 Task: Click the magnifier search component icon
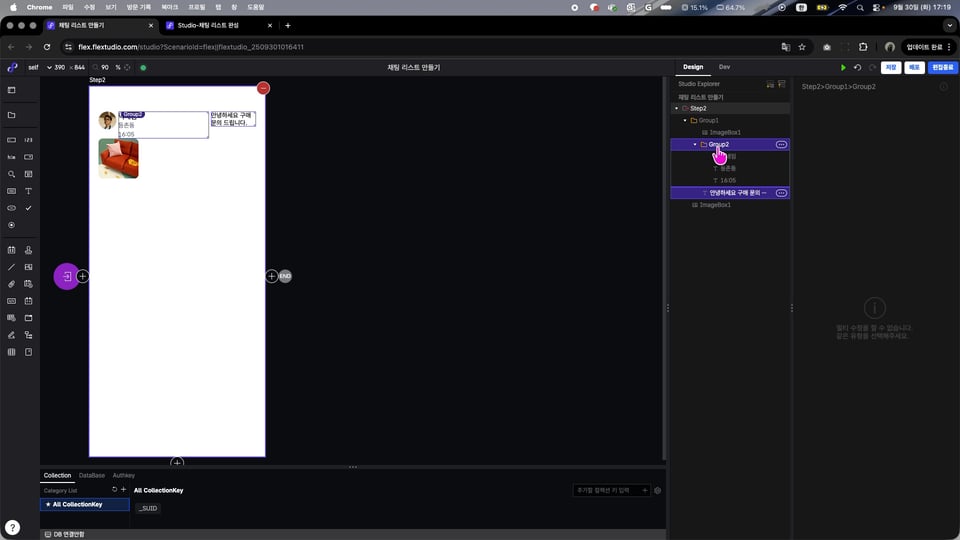tap(12, 173)
